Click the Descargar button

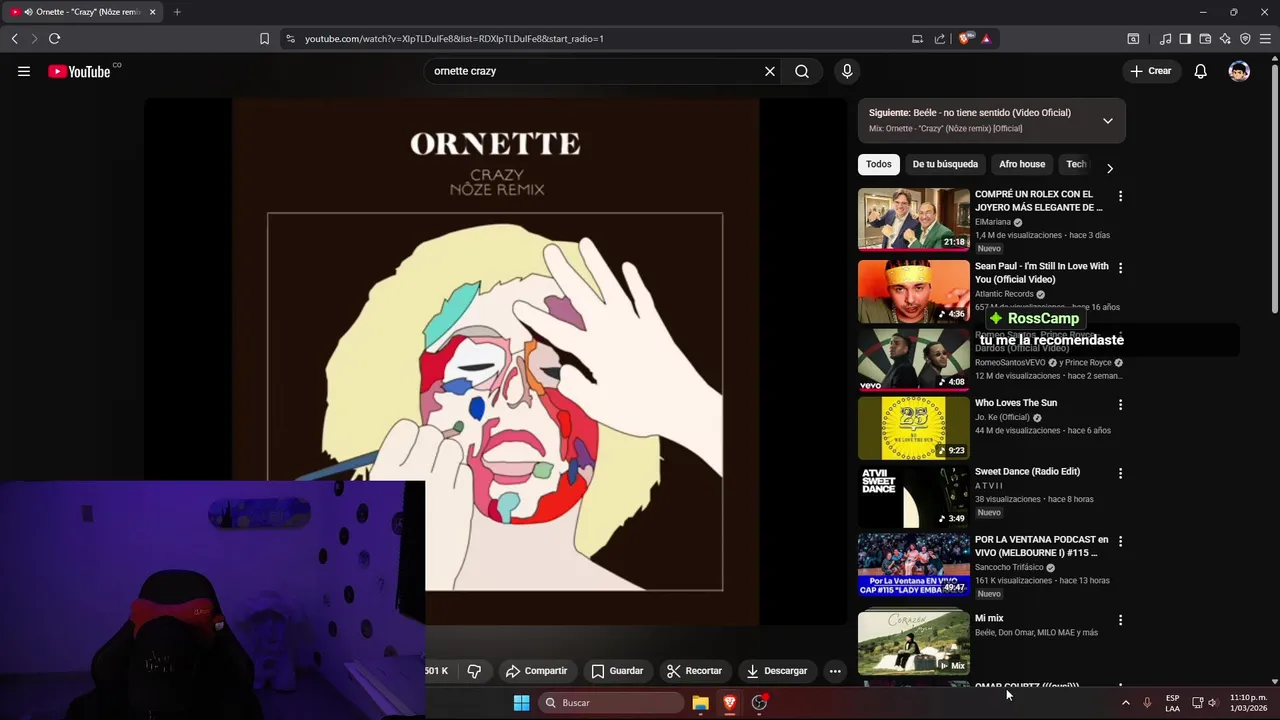777,671
